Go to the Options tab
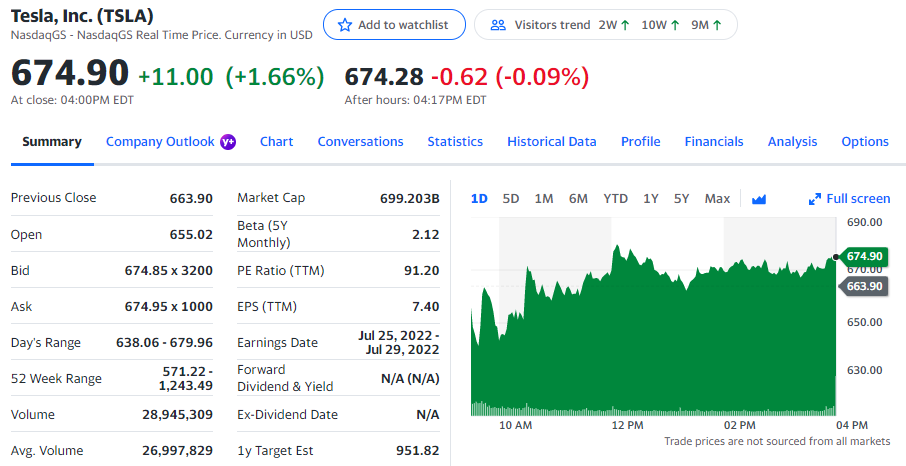The width and height of the screenshot is (906, 466). click(865, 142)
